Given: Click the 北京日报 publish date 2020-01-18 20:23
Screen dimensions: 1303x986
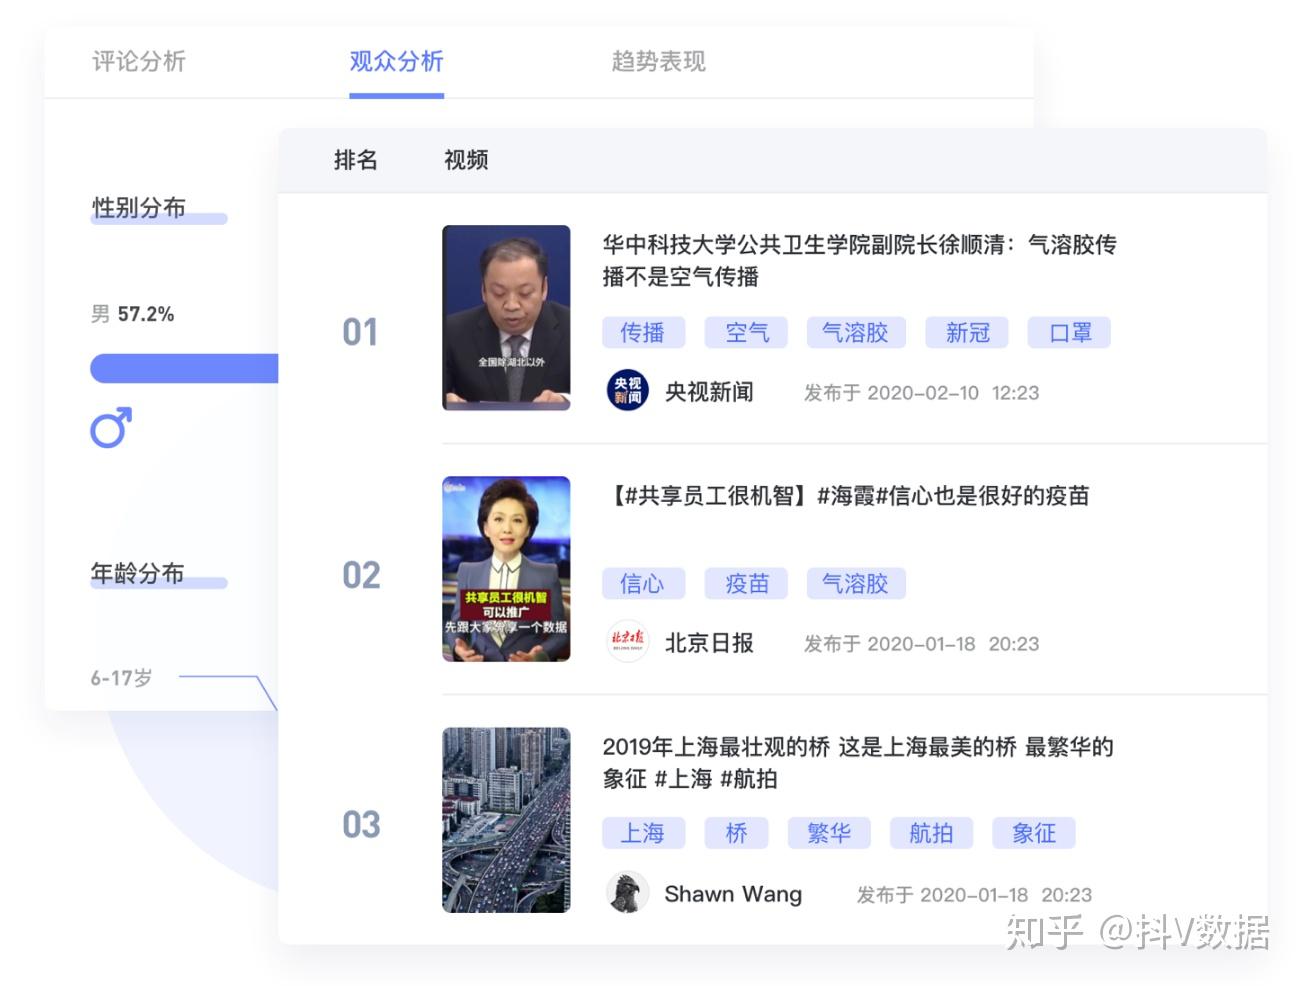Looking at the screenshot, I should click(921, 644).
